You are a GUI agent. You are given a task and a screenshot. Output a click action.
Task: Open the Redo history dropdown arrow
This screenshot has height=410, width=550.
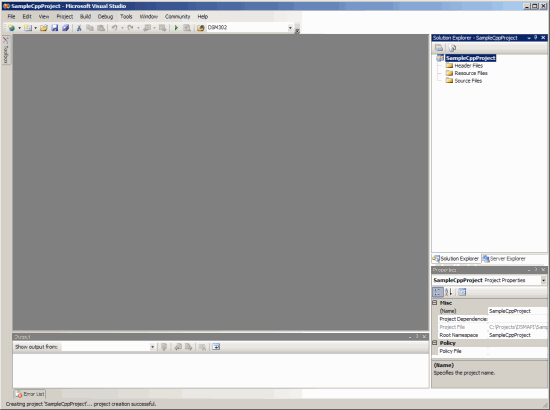click(138, 28)
